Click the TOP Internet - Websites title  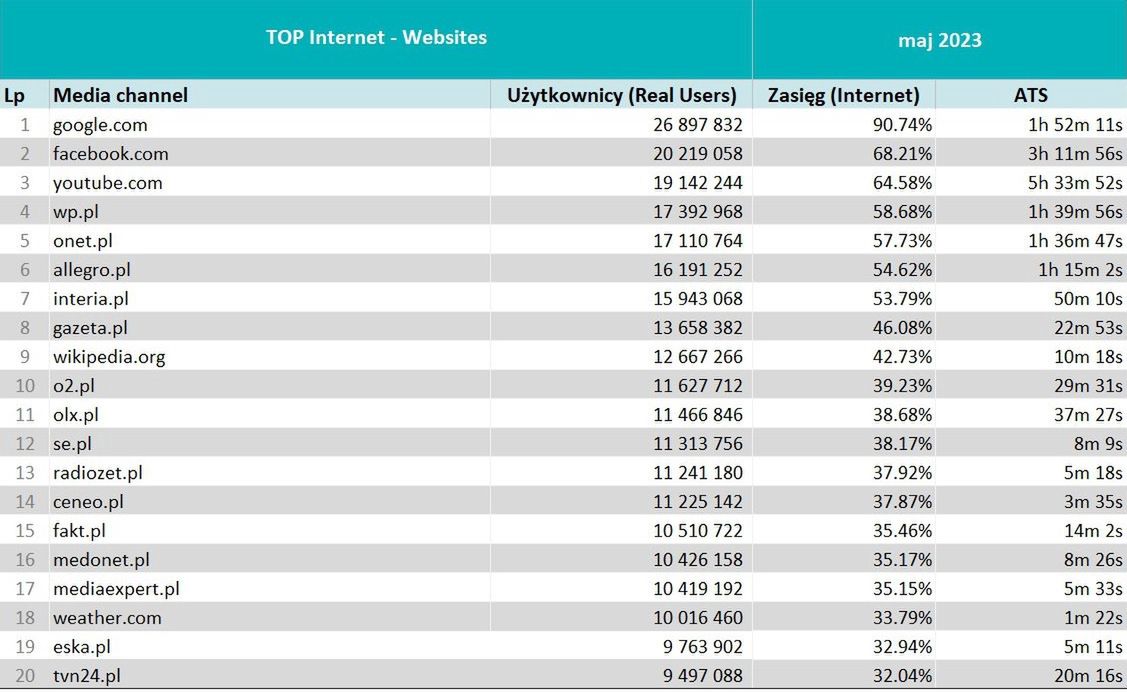pos(376,38)
